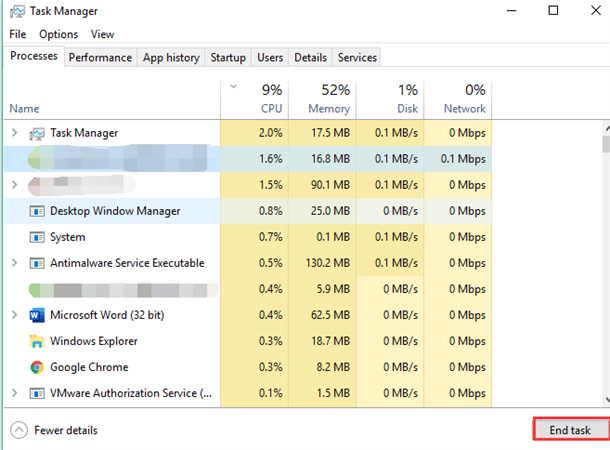The image size is (610, 450).
Task: Click the Microsoft Word process icon
Action: (x=37, y=315)
